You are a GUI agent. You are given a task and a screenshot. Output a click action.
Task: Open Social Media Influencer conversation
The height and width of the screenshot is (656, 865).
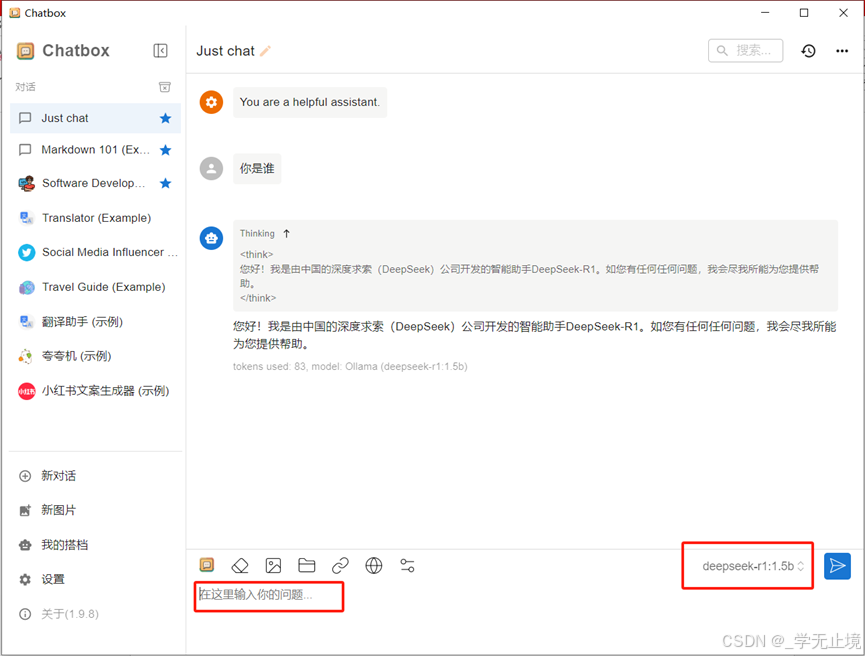[95, 252]
